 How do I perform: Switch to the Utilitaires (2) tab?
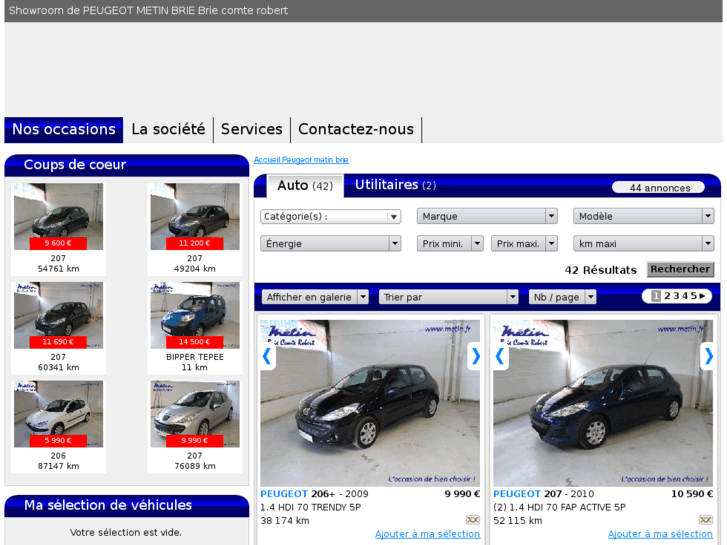click(395, 185)
